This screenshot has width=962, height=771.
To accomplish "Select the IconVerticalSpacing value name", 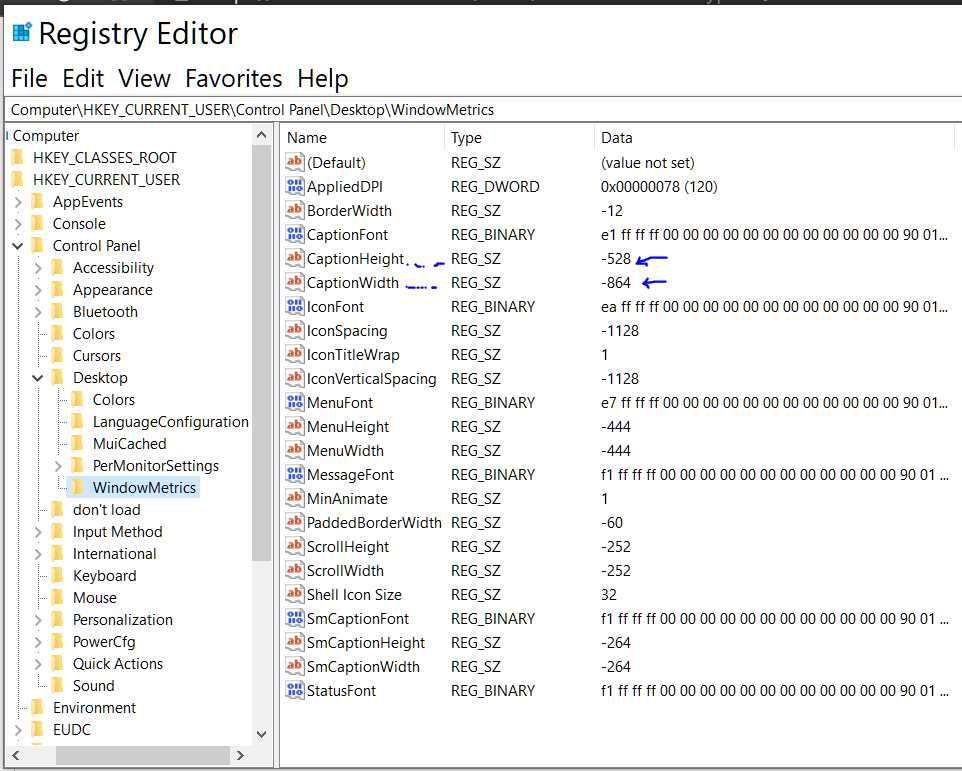I will 371,378.
